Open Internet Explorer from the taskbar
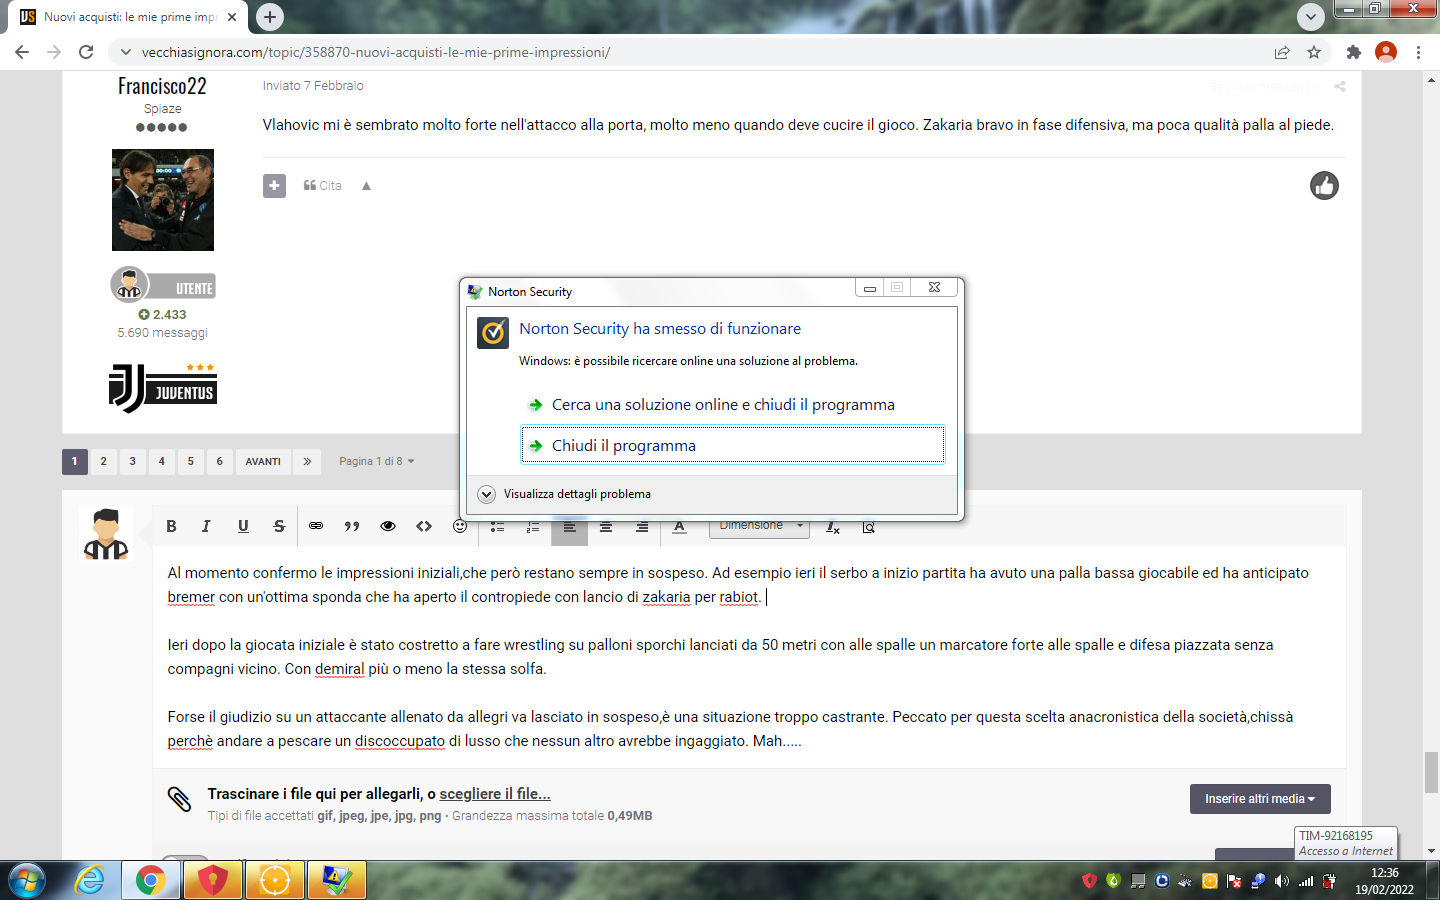Screen dimensions: 1440x900 pos(90,880)
